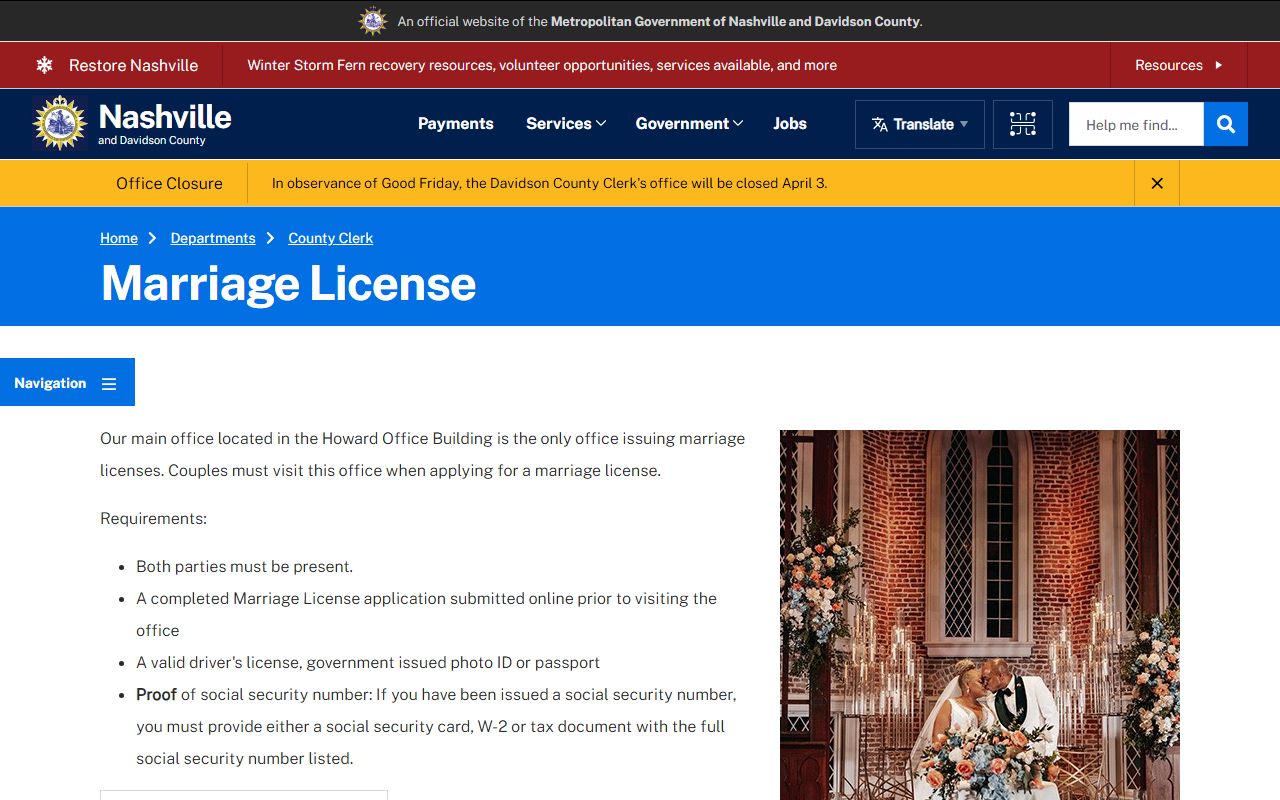Click the 'Requirements:' label
This screenshot has width=1280, height=800.
153,518
